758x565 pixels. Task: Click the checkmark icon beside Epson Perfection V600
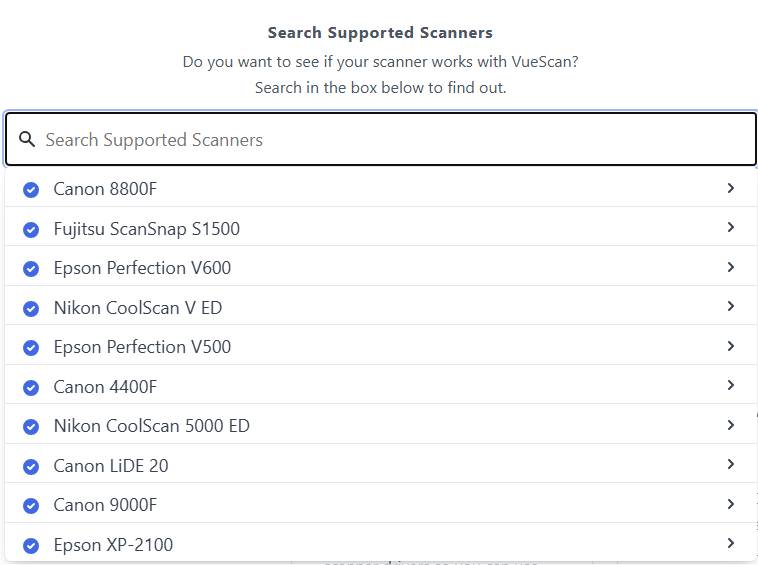tap(31, 269)
